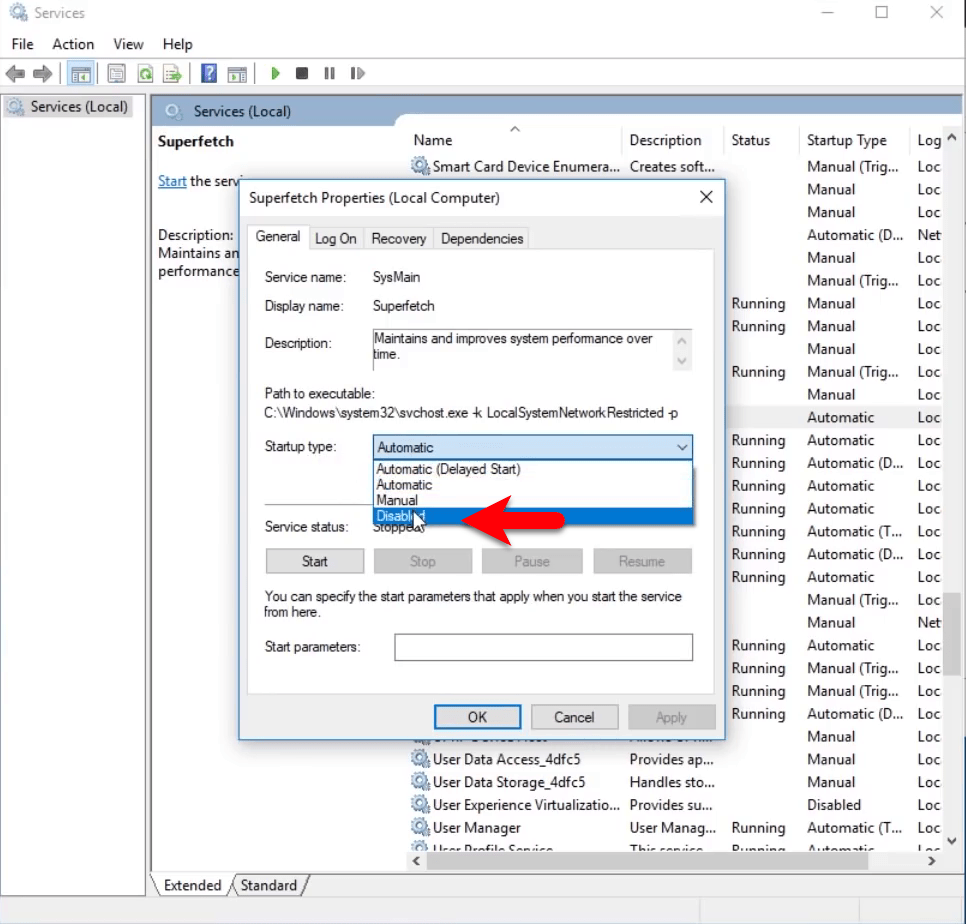Click the description box scroll up arrow
Viewport: 966px width, 924px height.
(682, 340)
